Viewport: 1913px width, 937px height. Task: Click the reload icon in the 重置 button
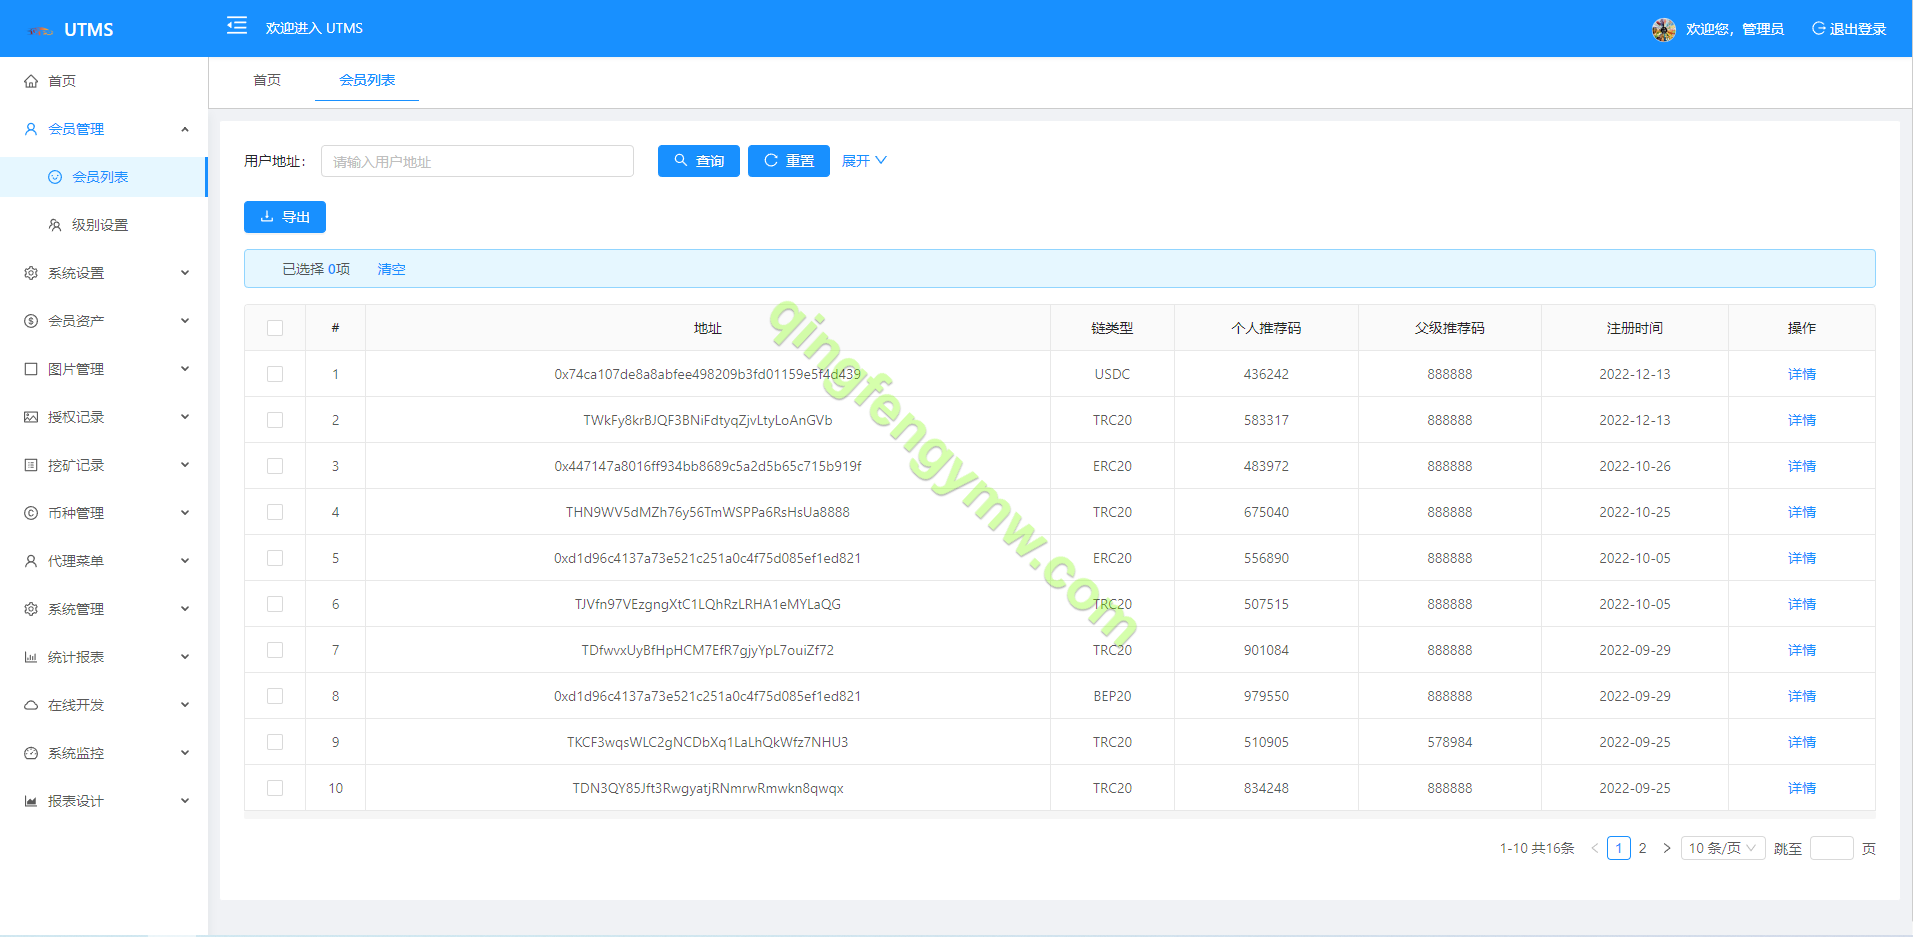point(771,160)
